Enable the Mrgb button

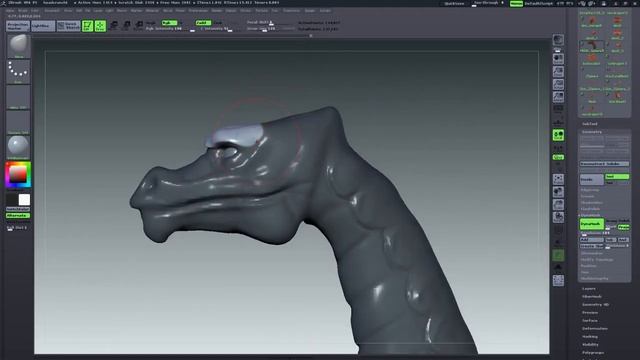[151, 23]
